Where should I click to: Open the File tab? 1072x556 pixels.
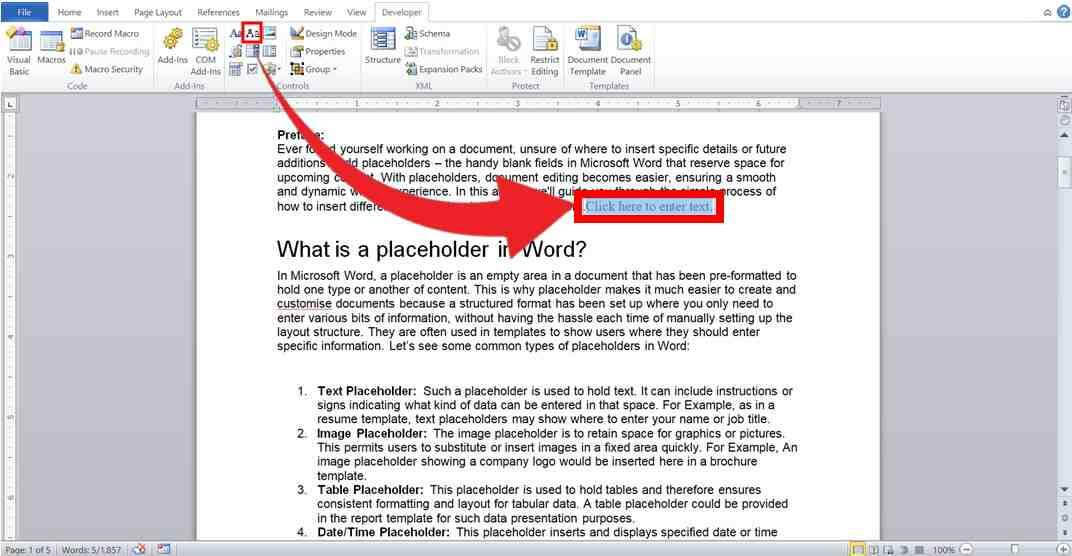coord(24,12)
